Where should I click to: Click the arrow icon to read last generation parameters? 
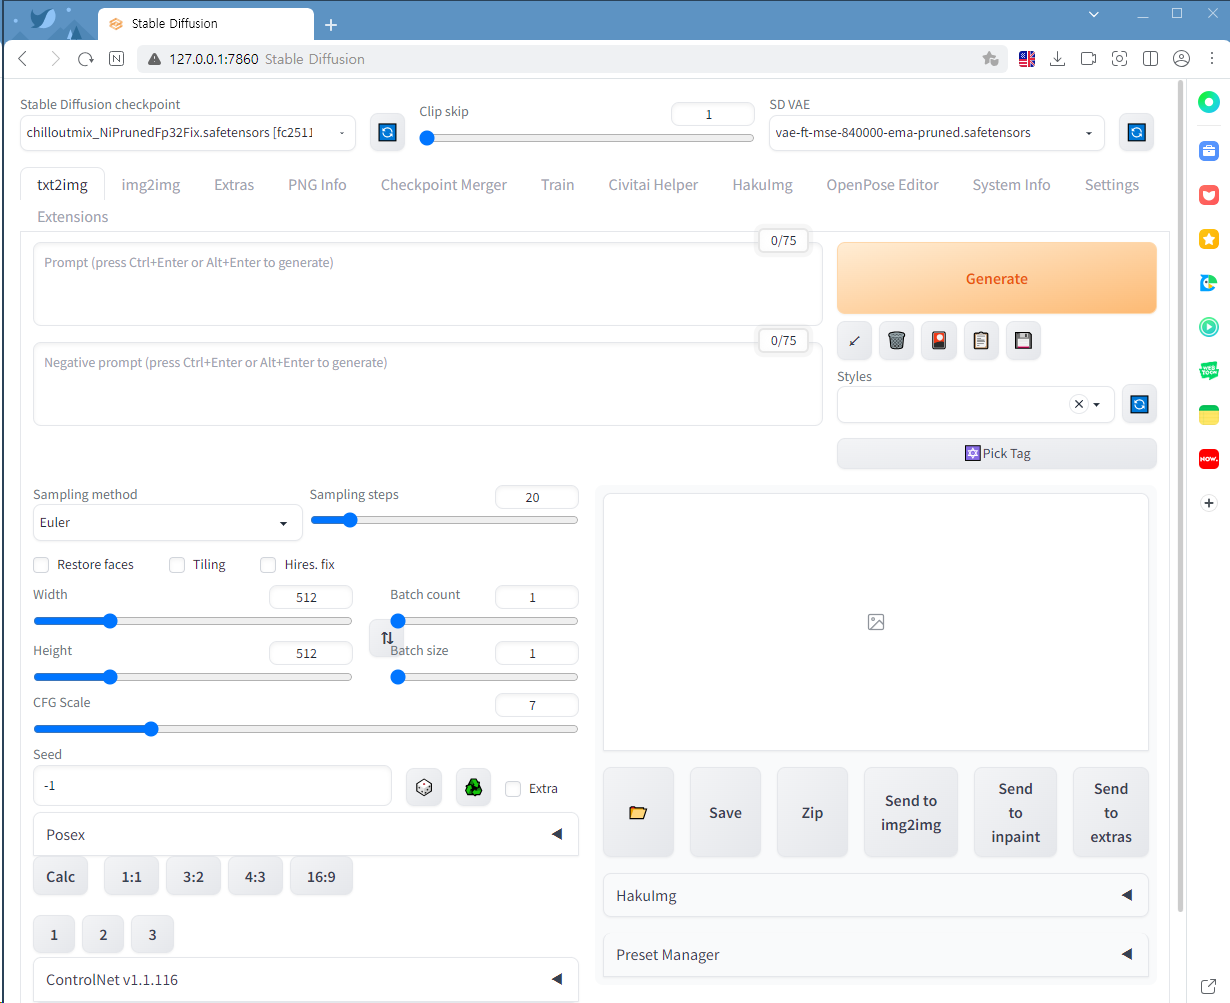854,341
